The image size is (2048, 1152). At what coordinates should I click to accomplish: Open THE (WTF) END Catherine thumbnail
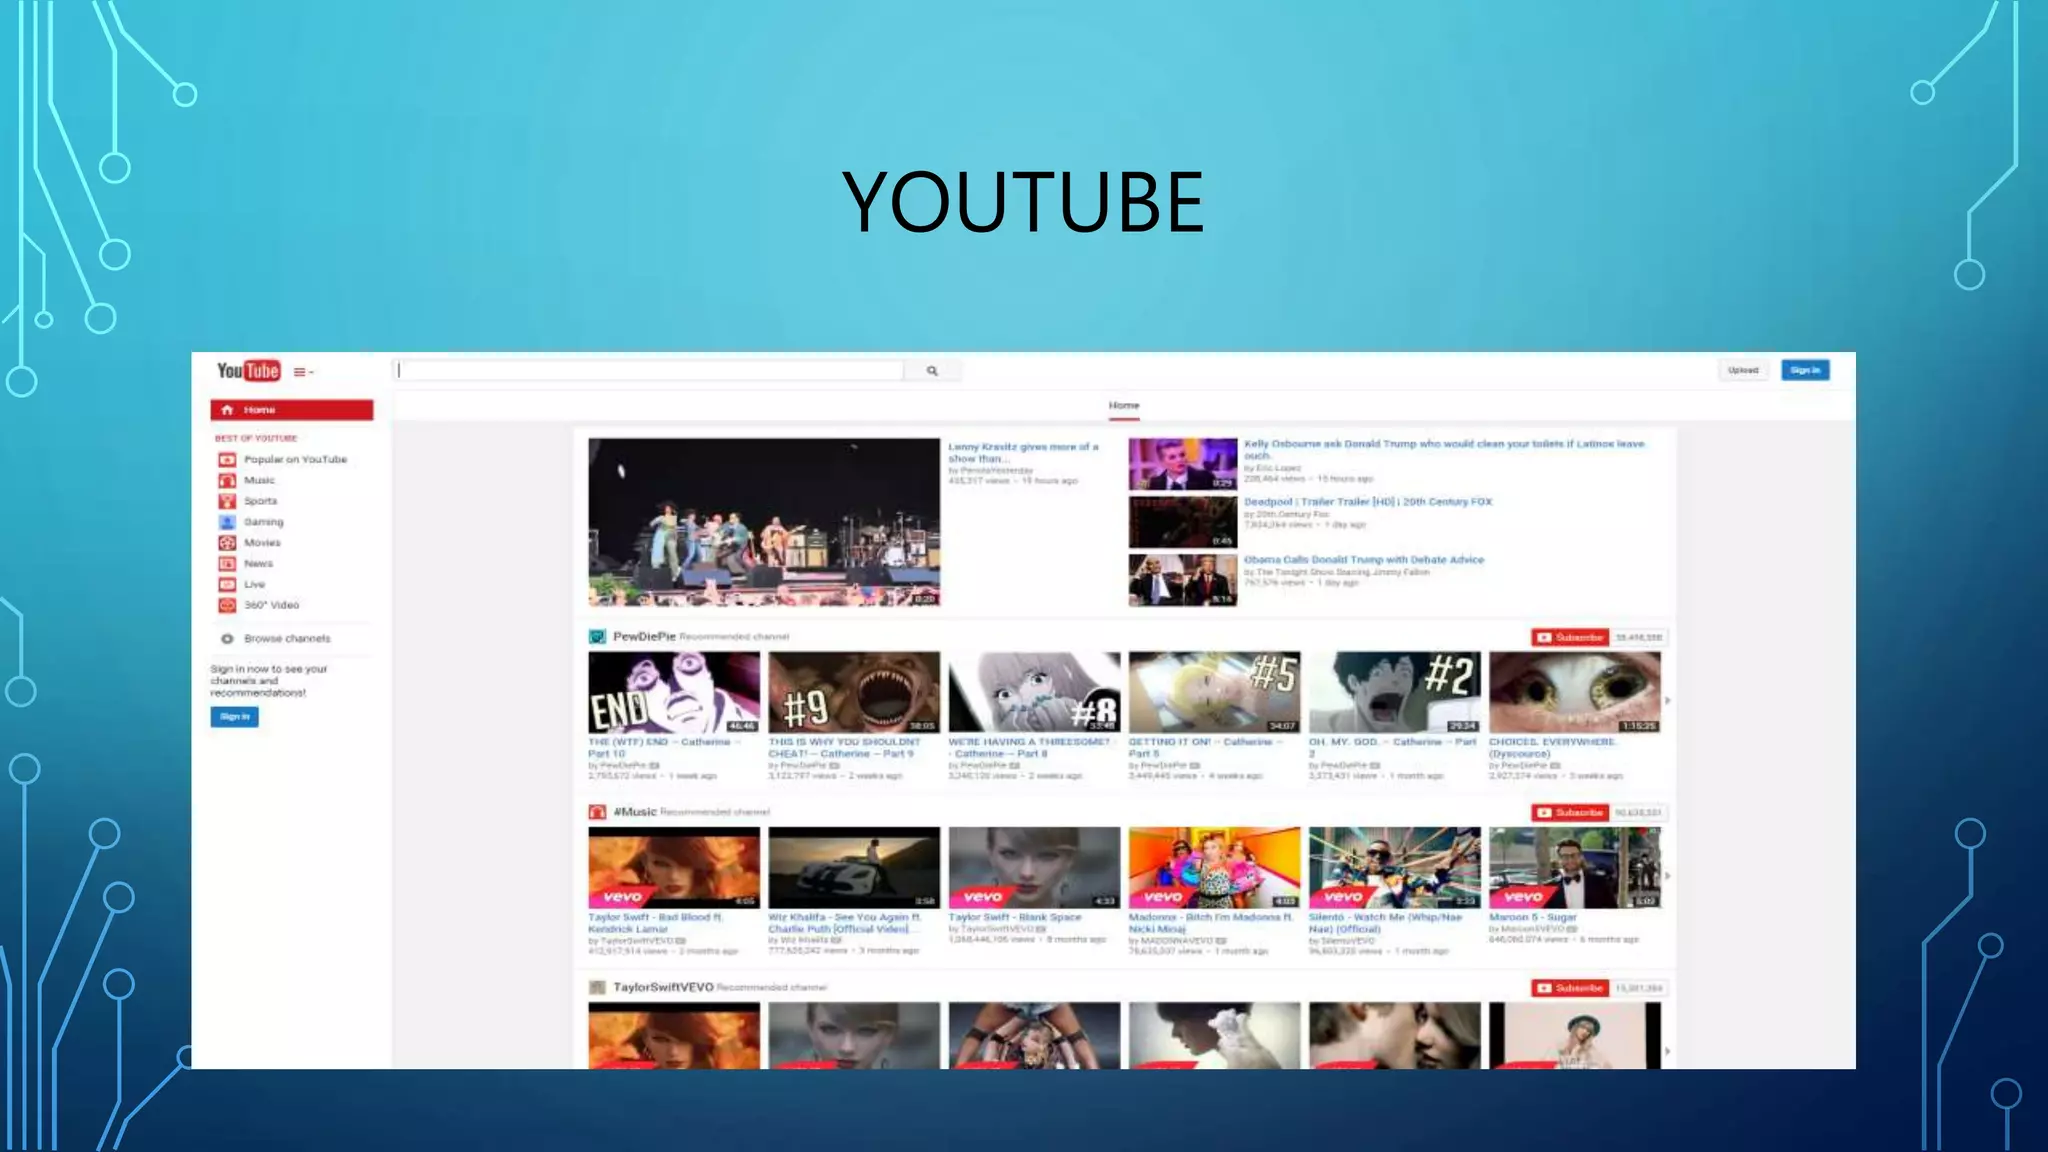pos(674,692)
